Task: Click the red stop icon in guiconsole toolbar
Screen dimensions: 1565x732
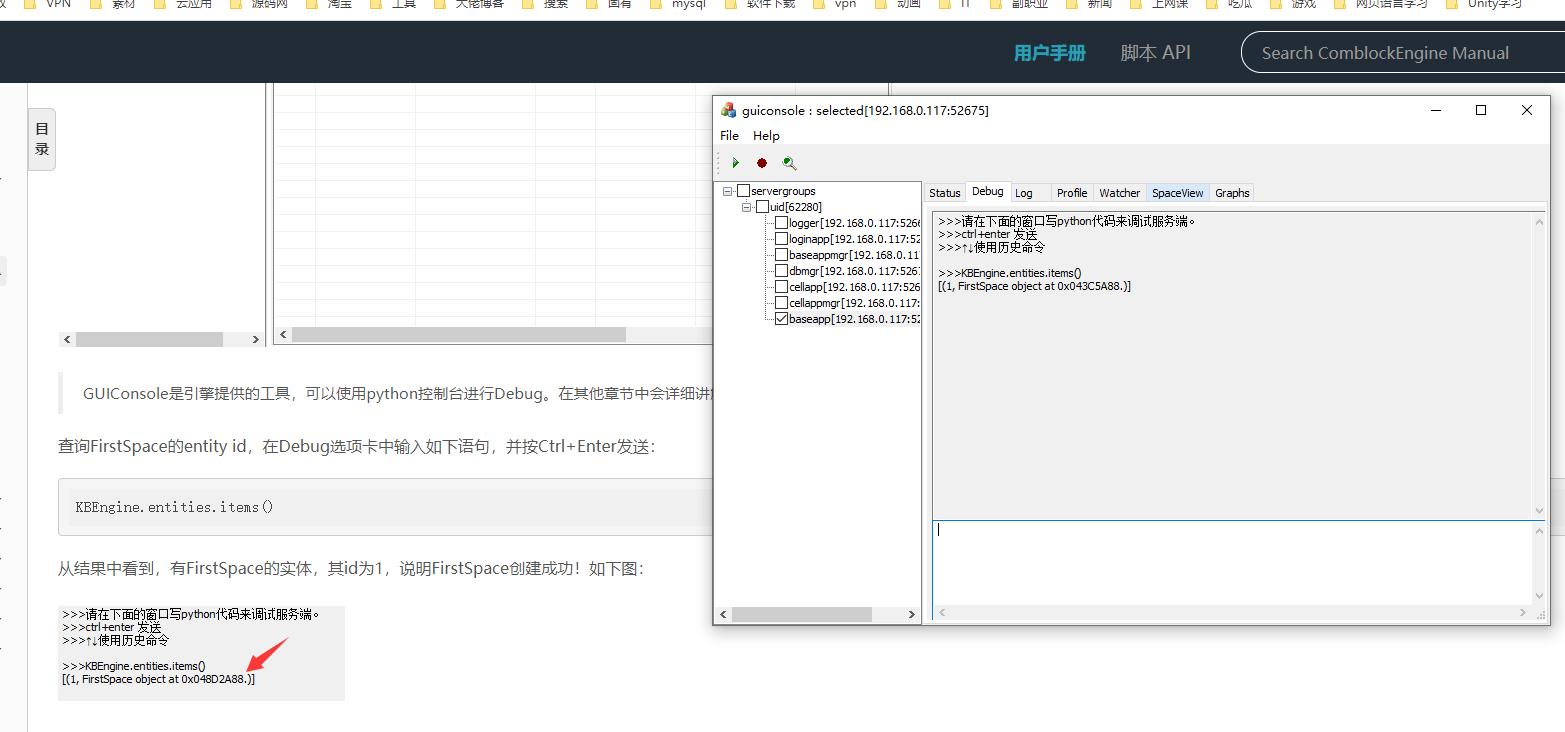Action: coord(761,162)
